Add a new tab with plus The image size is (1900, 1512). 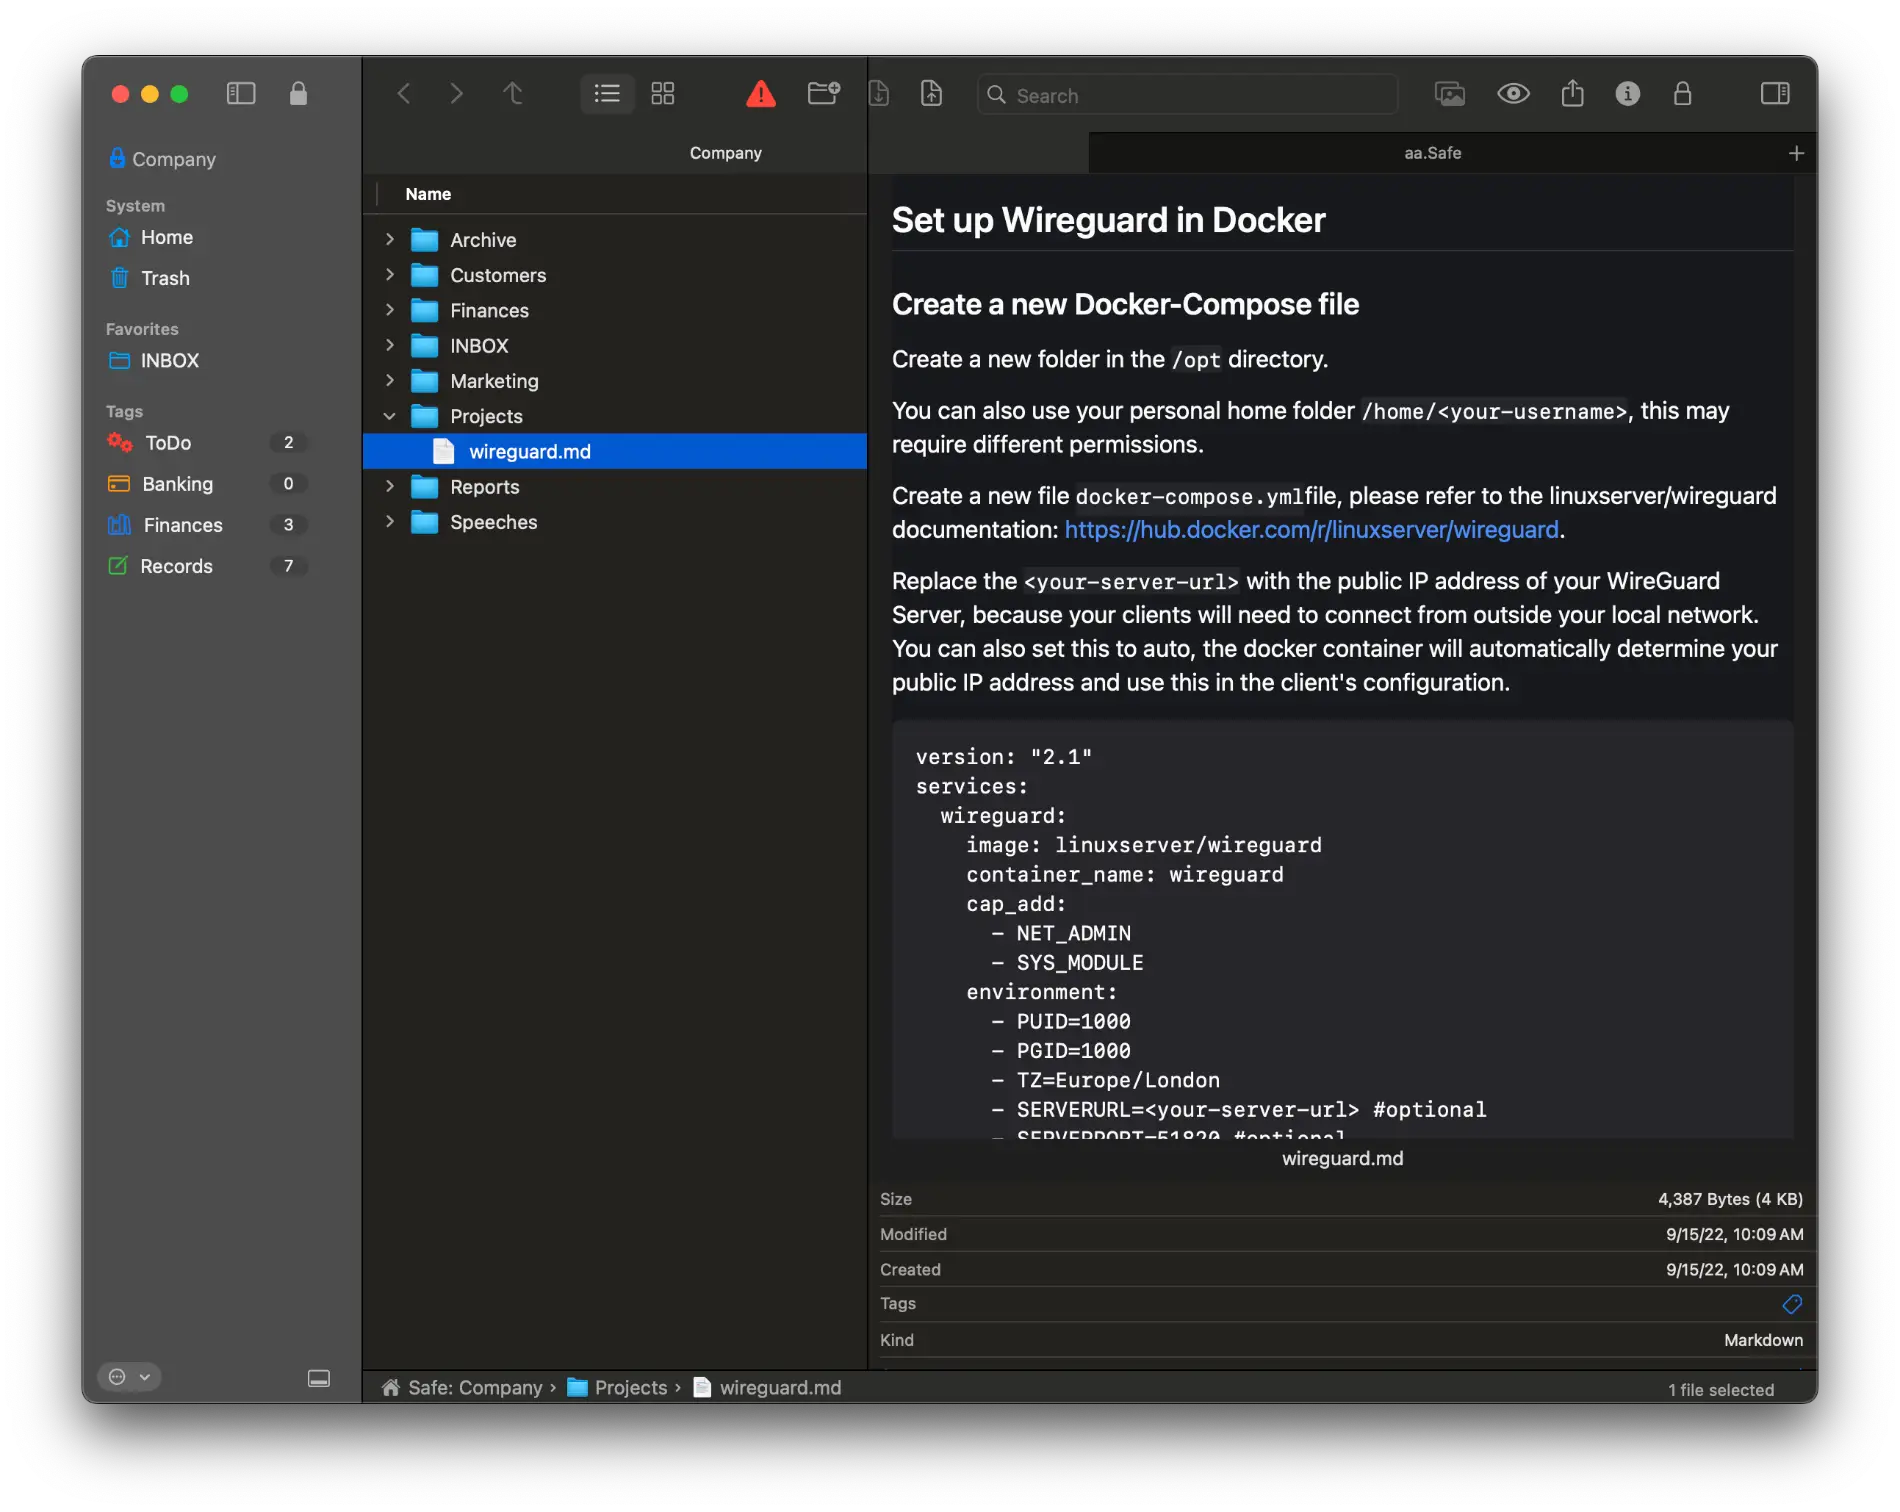click(x=1796, y=153)
